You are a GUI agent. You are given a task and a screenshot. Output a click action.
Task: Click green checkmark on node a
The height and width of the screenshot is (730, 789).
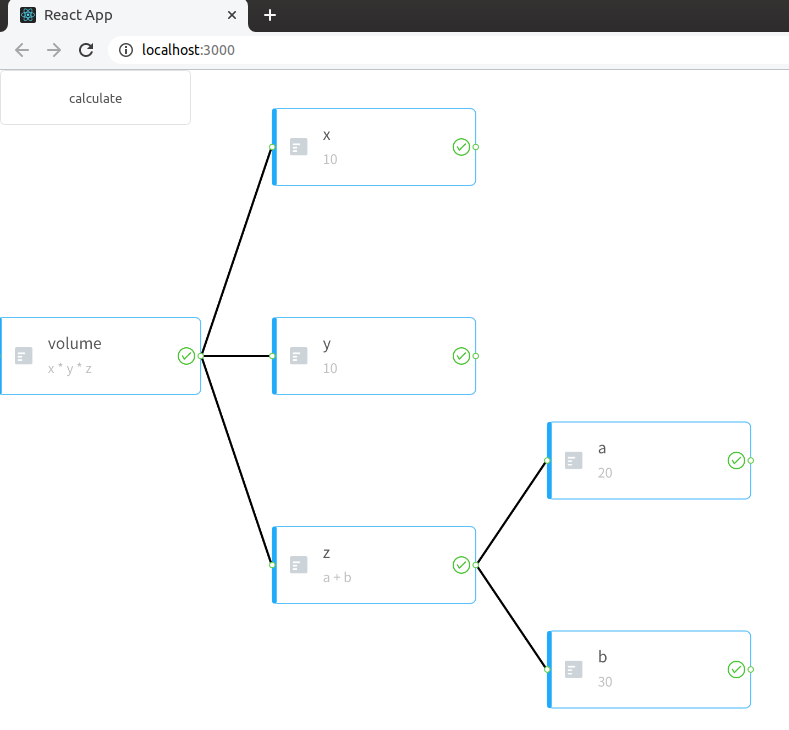[x=736, y=460]
